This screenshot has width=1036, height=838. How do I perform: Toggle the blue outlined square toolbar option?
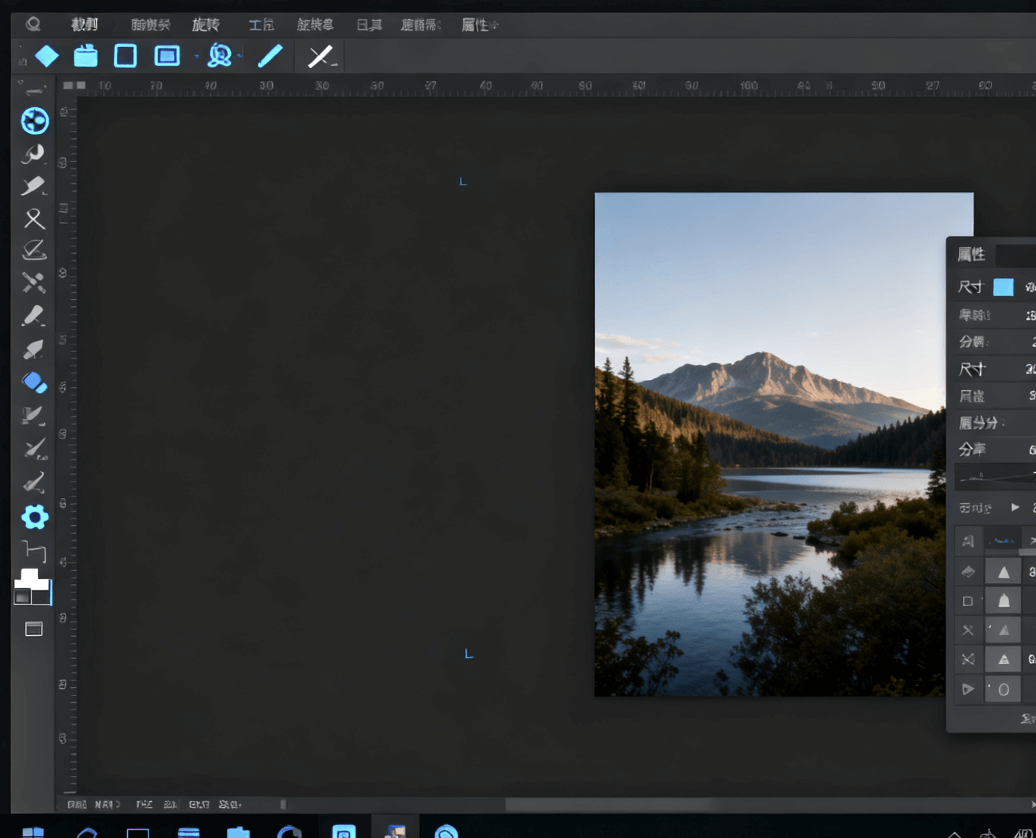point(125,56)
